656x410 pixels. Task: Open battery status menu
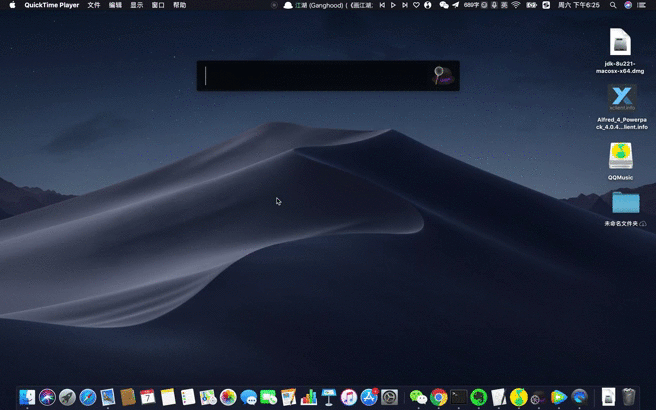point(531,5)
